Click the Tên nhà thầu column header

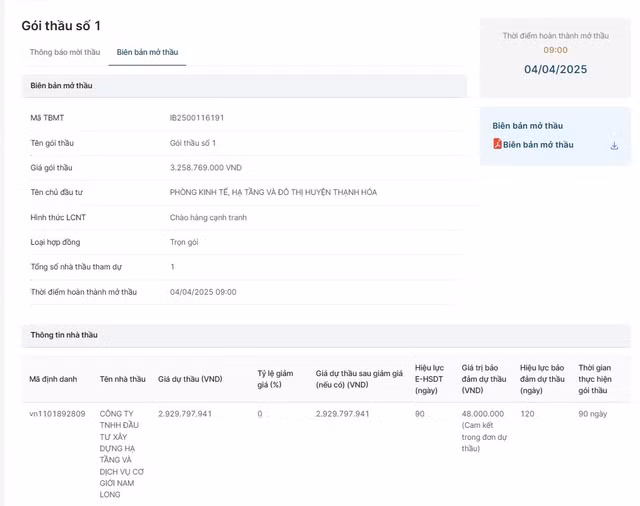(122, 379)
